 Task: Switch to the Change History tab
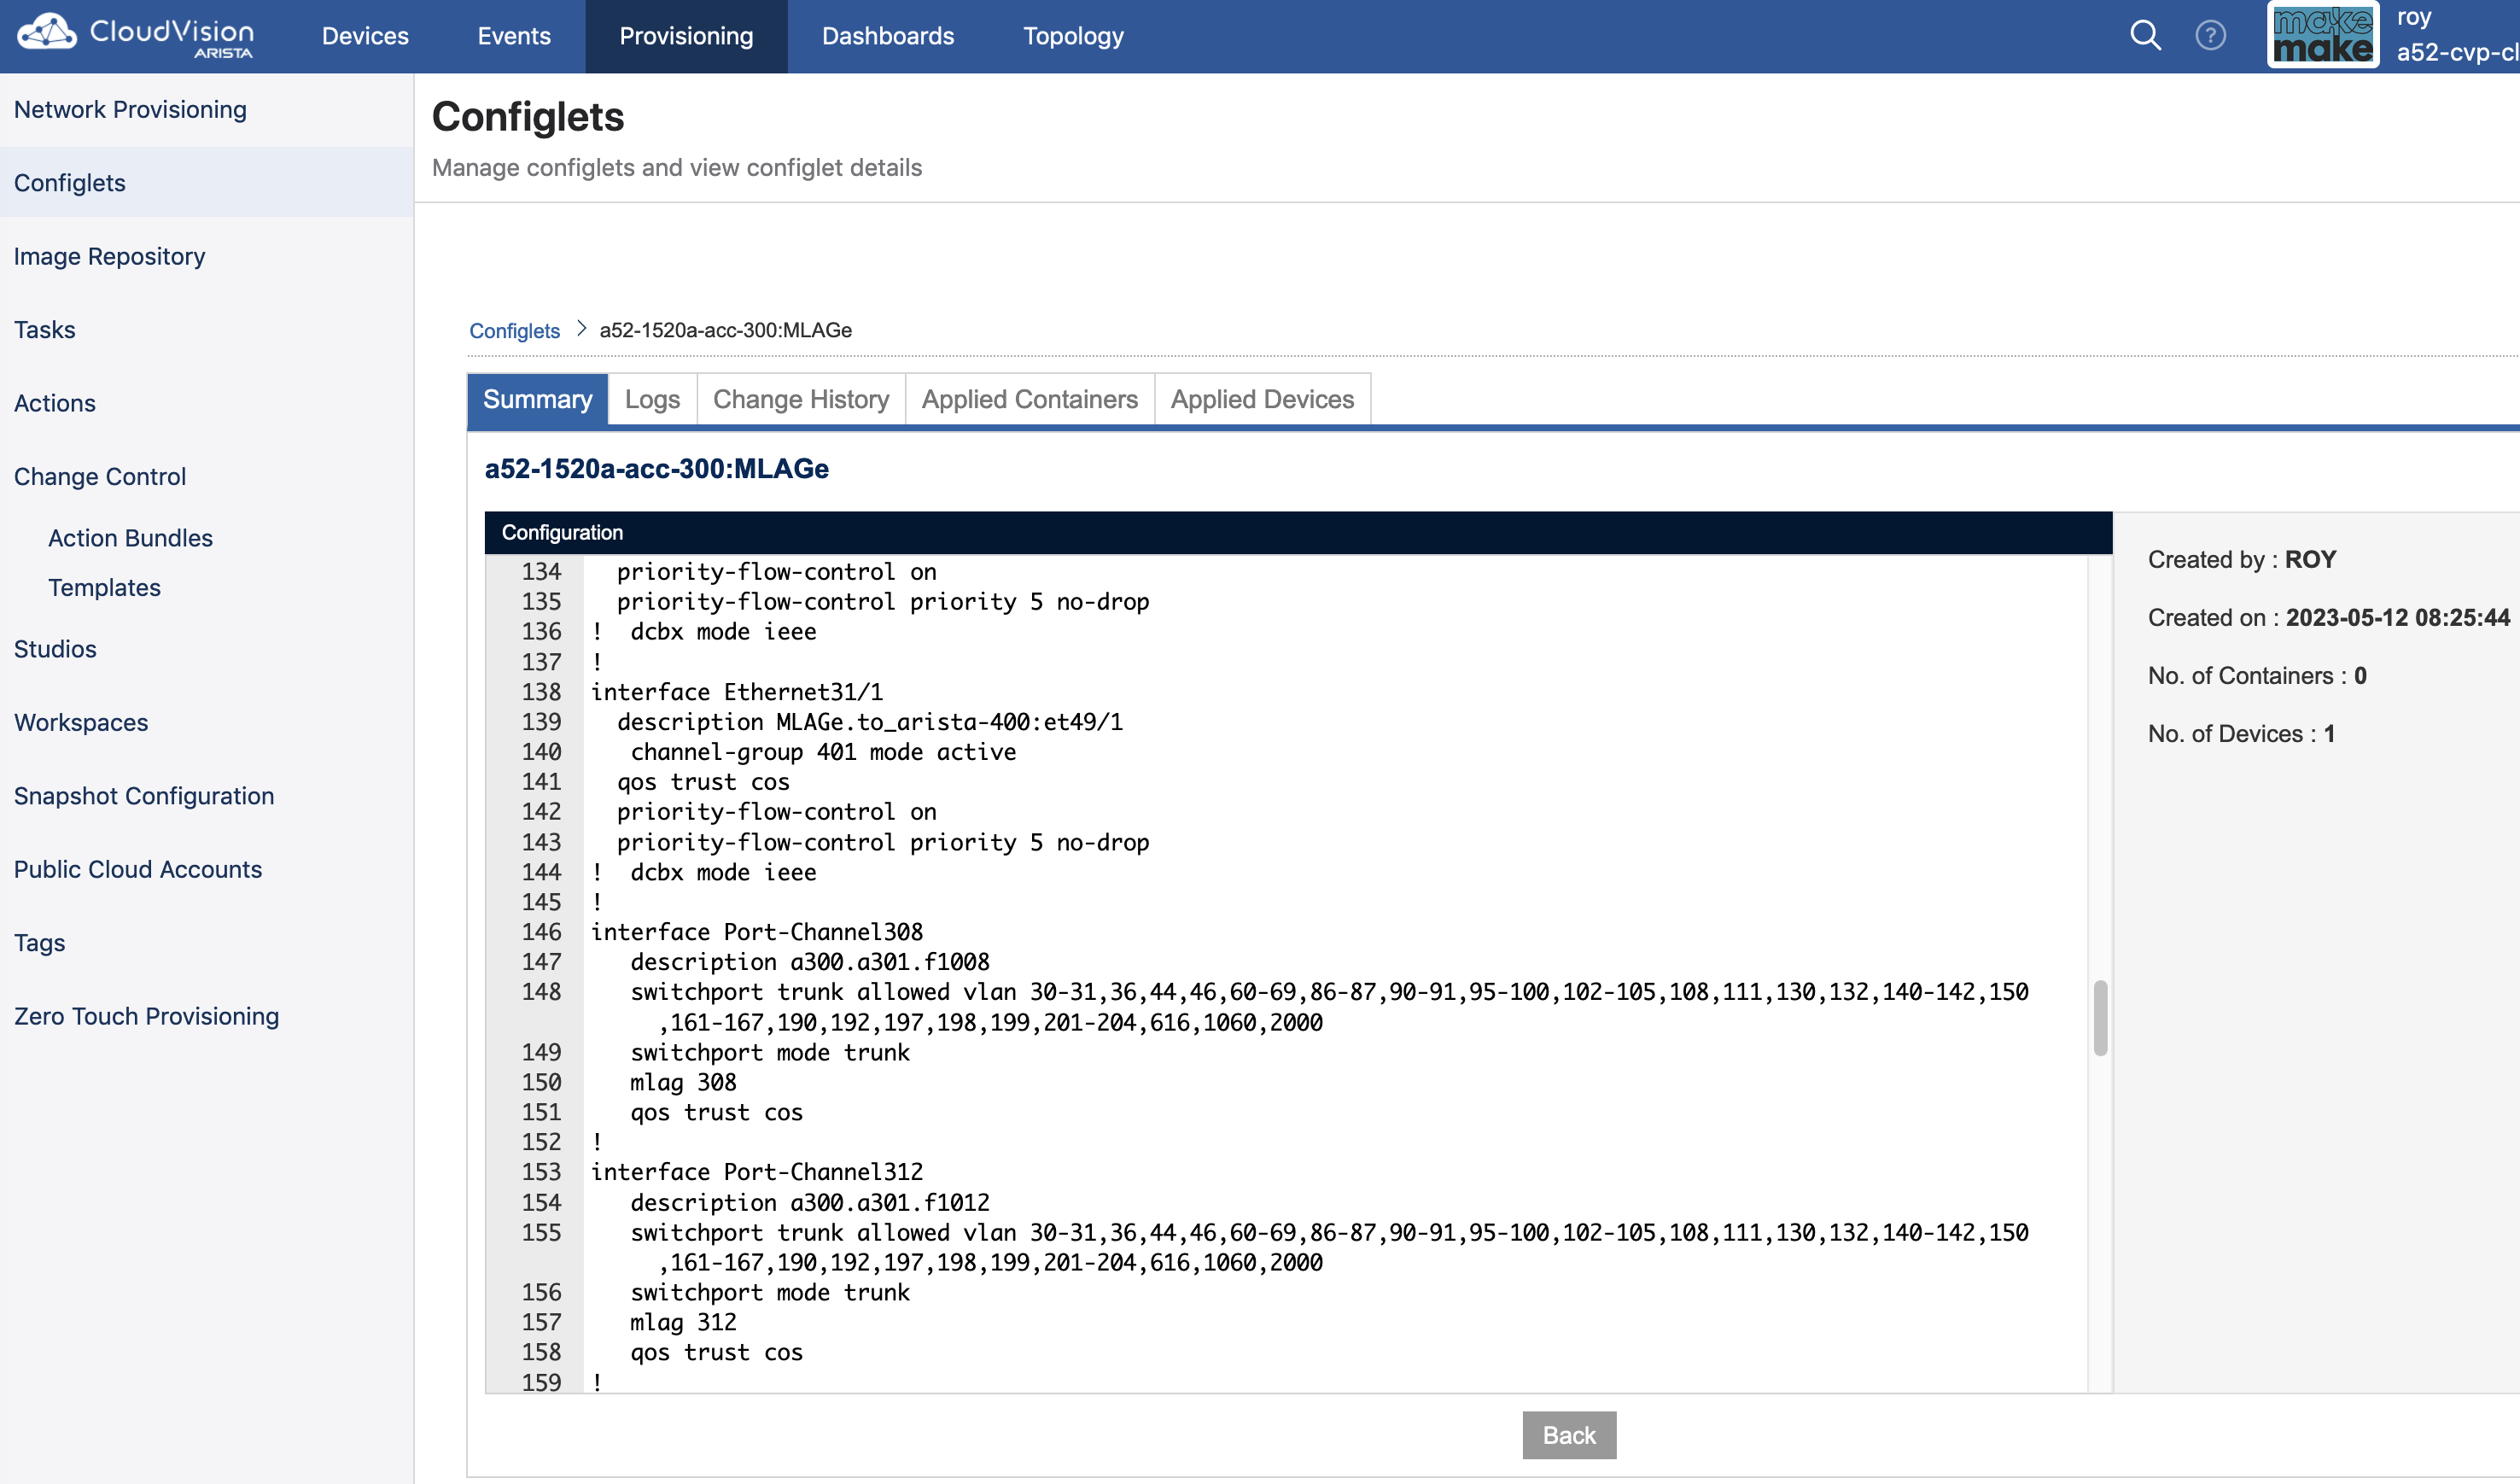(x=800, y=399)
